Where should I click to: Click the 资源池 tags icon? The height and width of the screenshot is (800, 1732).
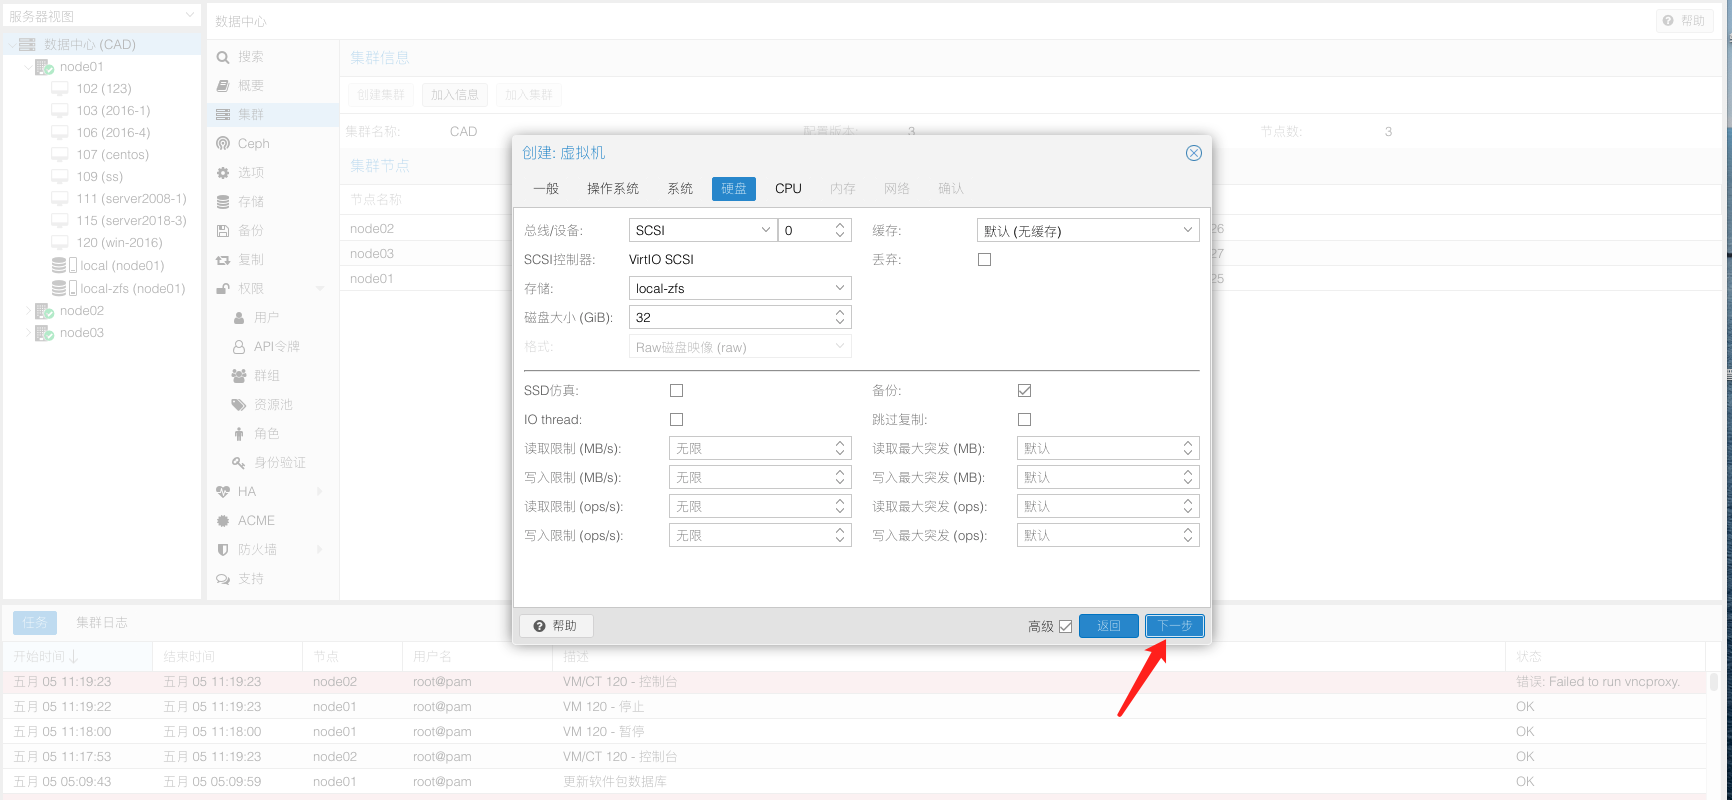239,405
